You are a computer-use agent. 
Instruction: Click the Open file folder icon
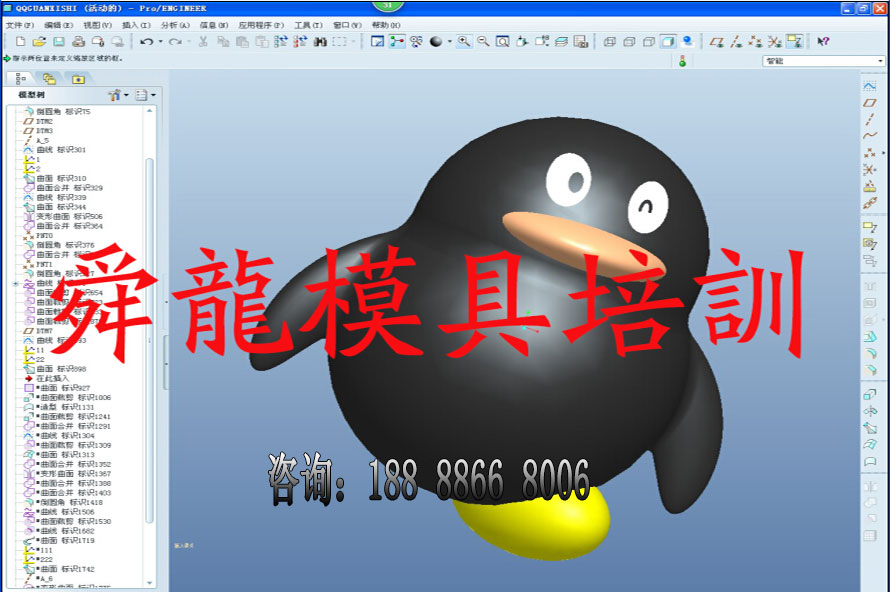(x=39, y=41)
